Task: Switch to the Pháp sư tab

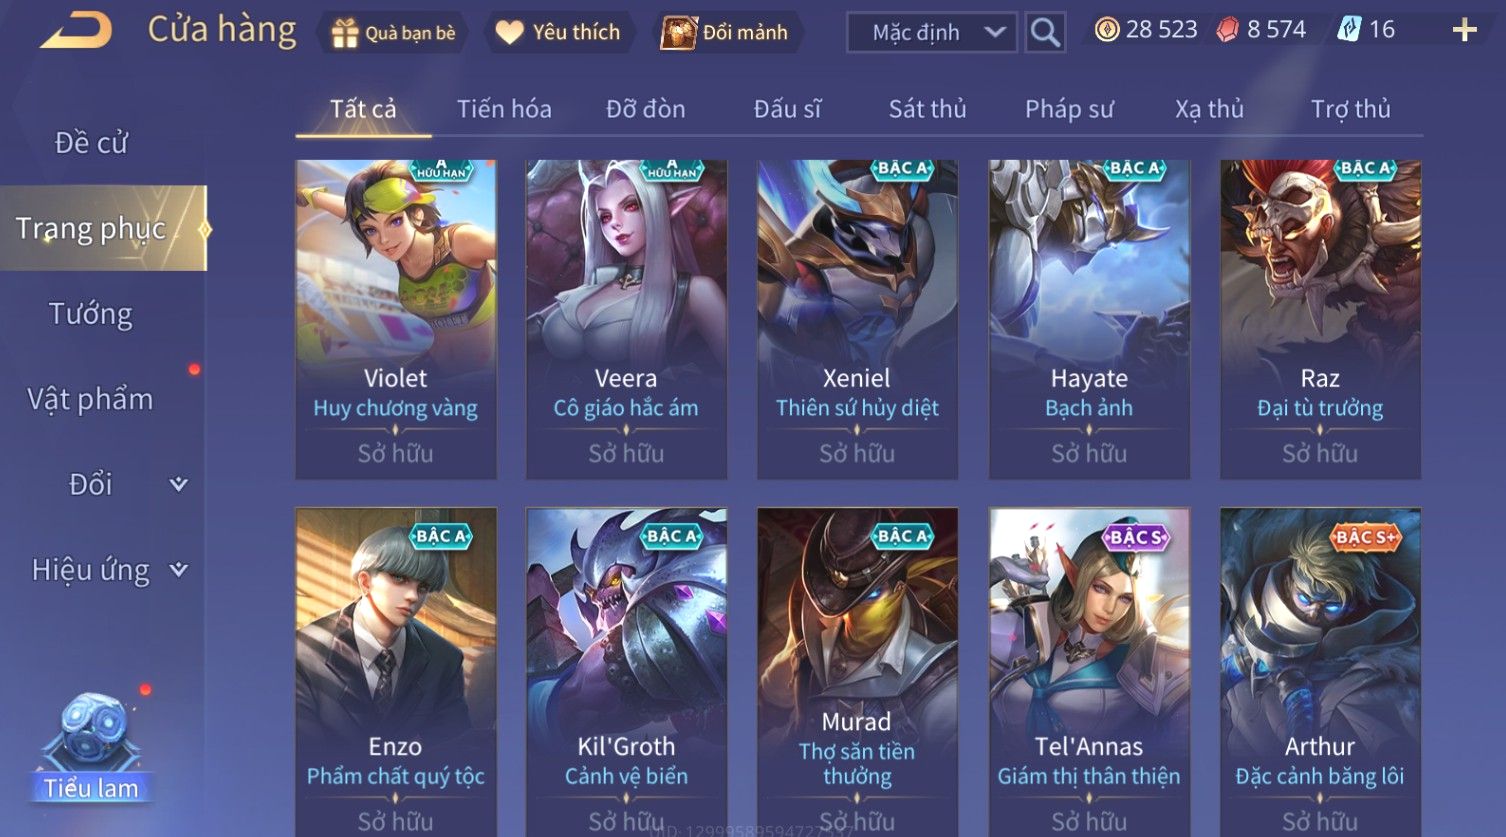Action: click(x=1069, y=109)
